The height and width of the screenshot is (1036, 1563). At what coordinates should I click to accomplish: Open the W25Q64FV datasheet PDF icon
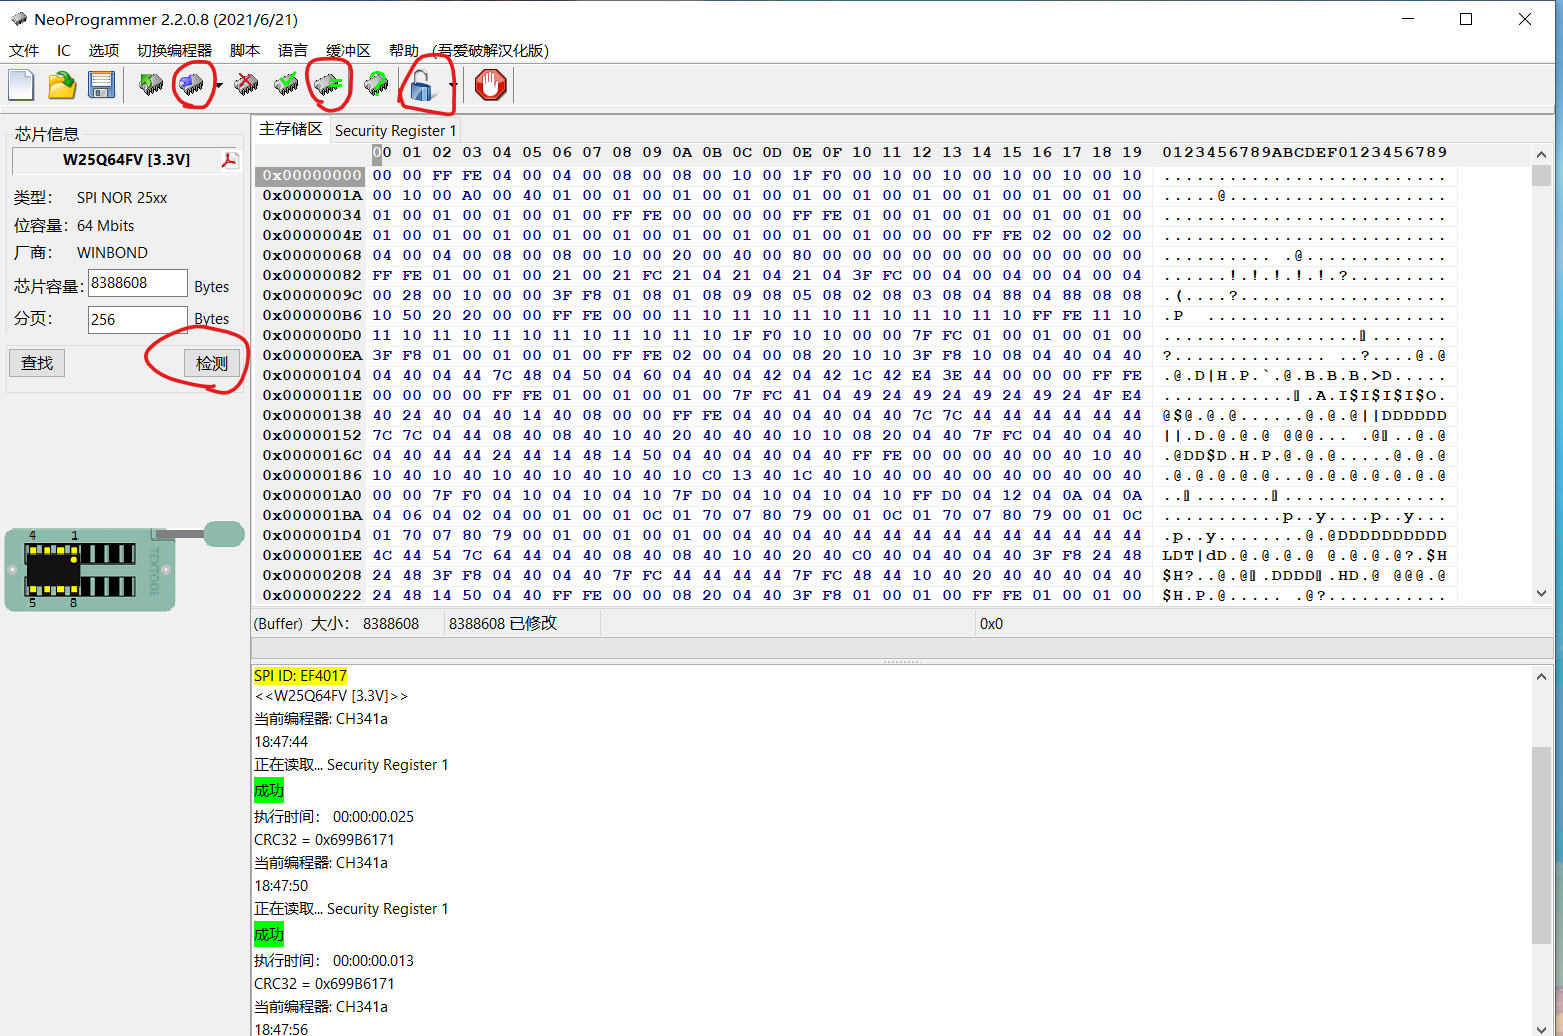coord(230,160)
